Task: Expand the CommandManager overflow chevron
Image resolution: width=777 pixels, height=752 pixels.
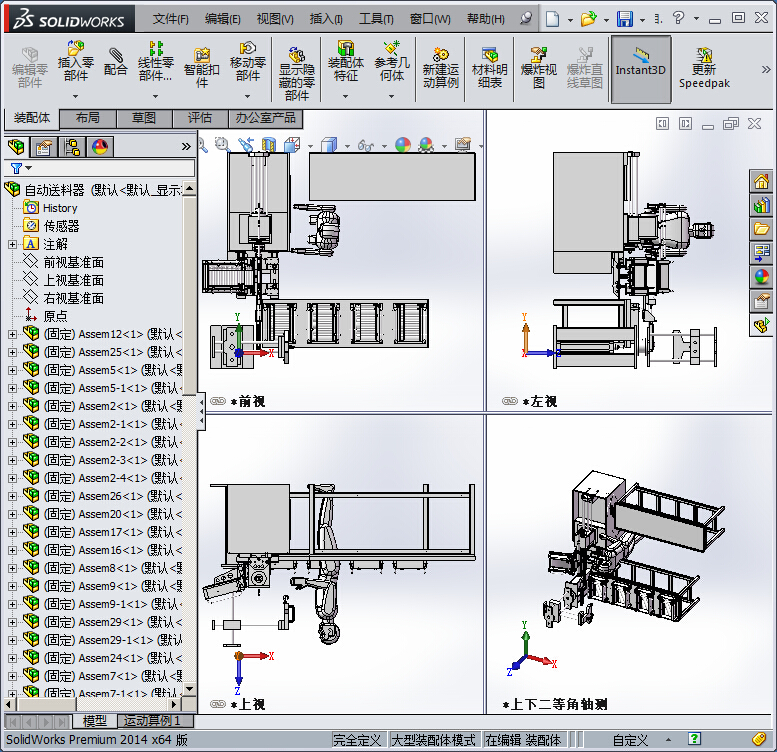Action: (x=766, y=69)
